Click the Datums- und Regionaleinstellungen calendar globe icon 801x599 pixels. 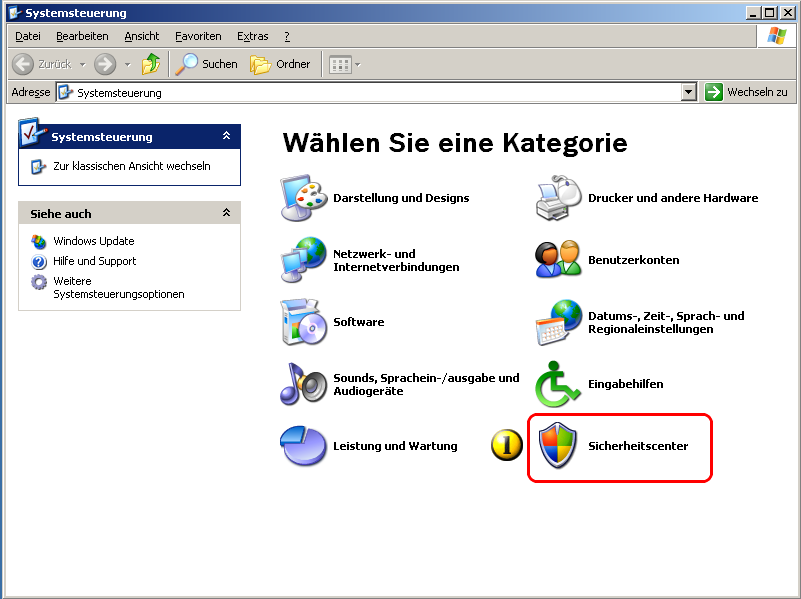(558, 322)
